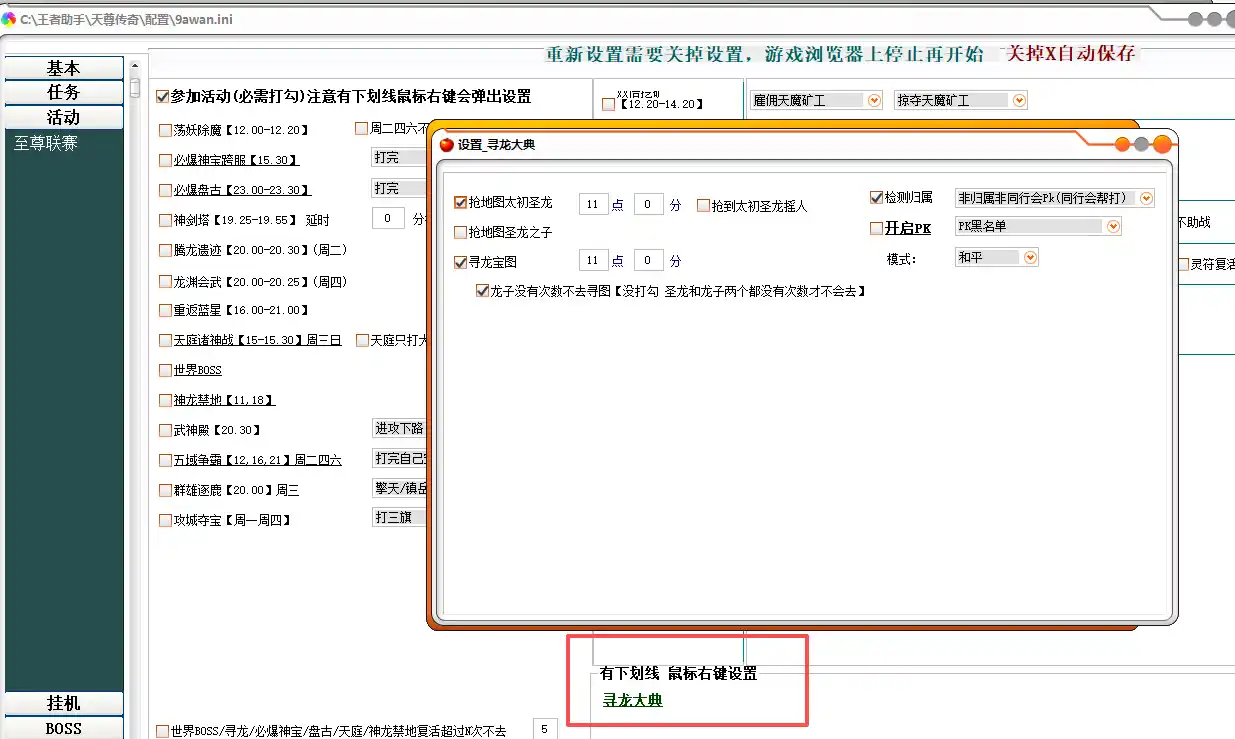Toggle the 周二四六不 checkbox
1235x739 pixels.
pos(361,128)
